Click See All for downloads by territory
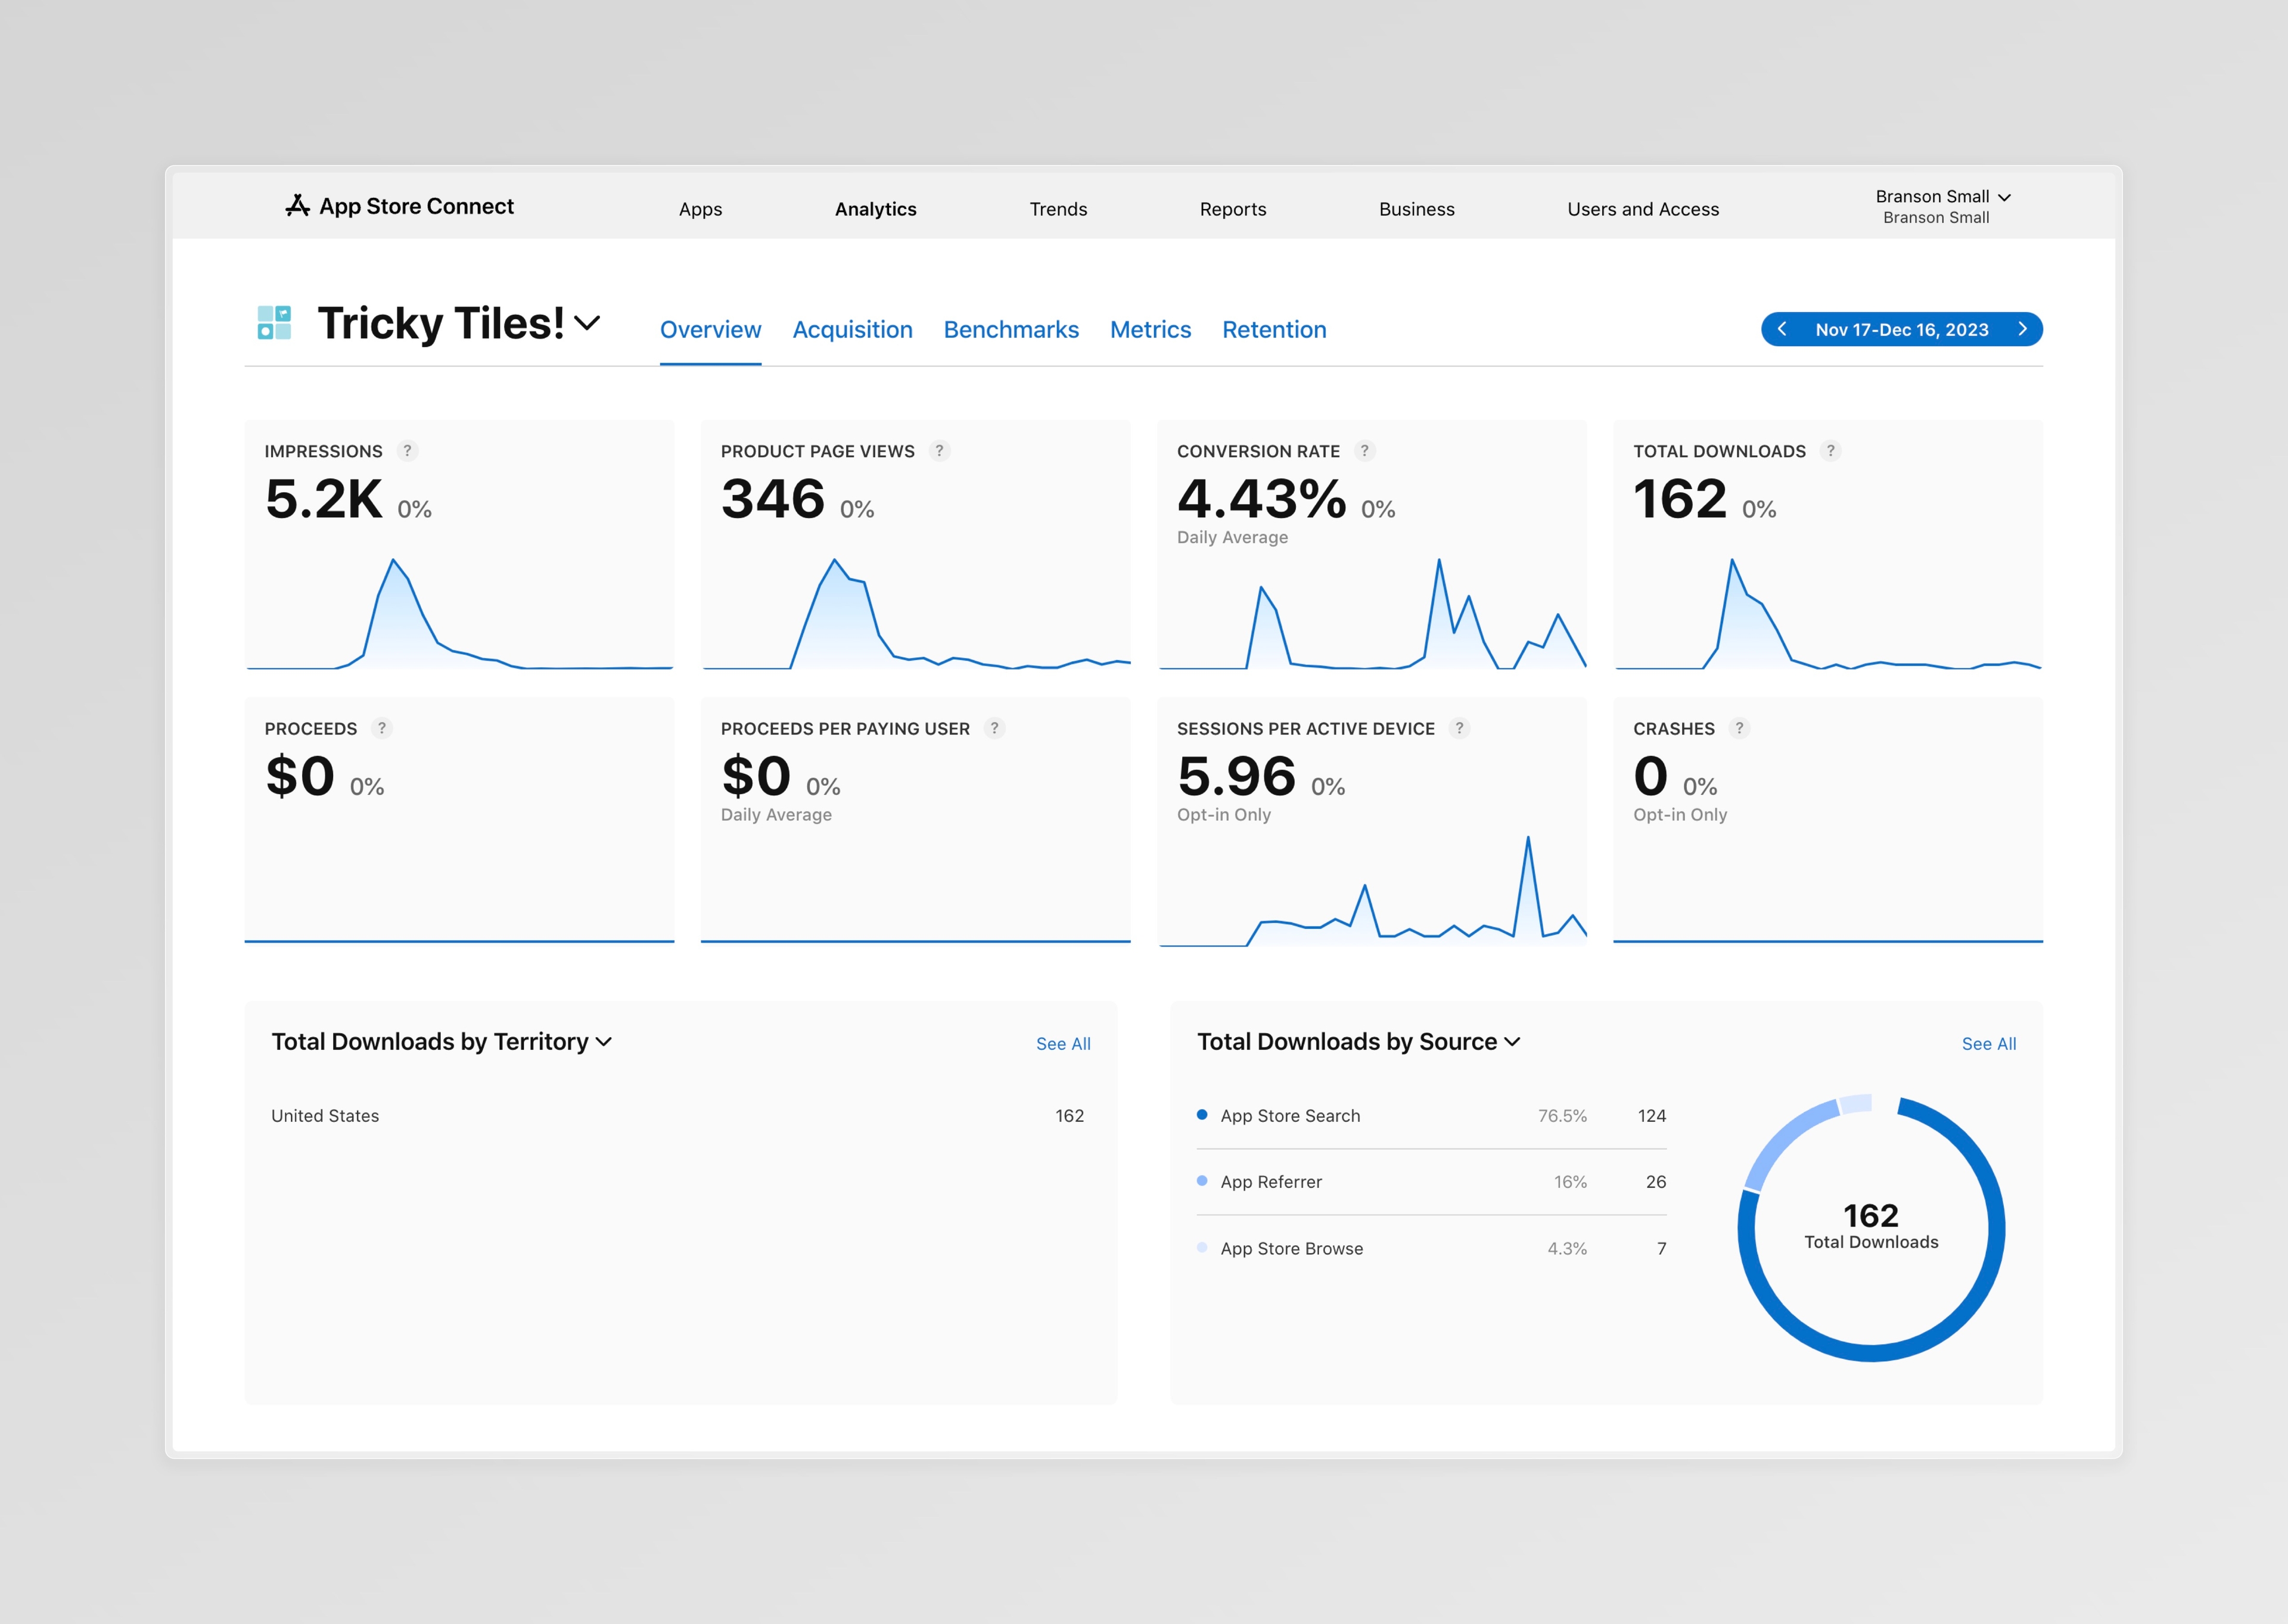Screen dimensions: 2288x1624 [1062, 1043]
